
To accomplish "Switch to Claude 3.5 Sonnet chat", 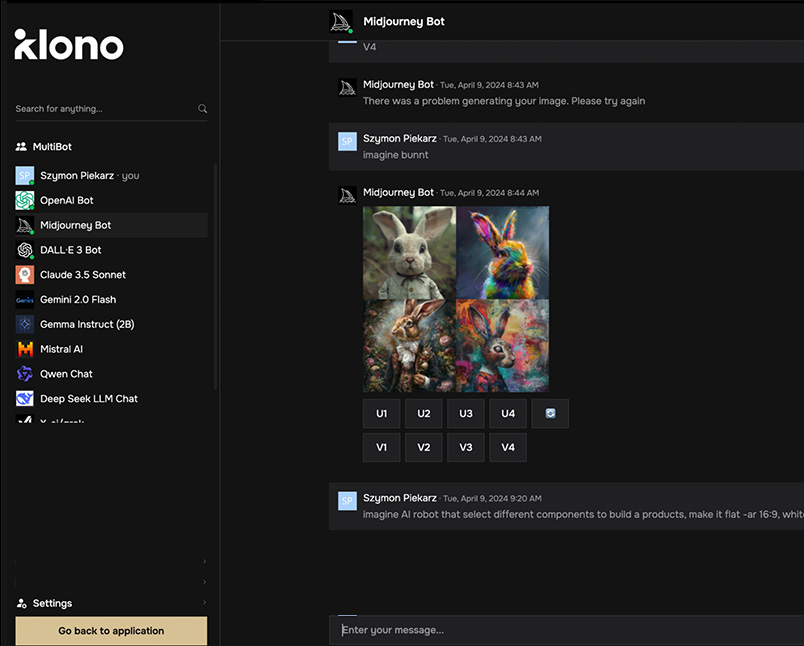I will [x=111, y=275].
